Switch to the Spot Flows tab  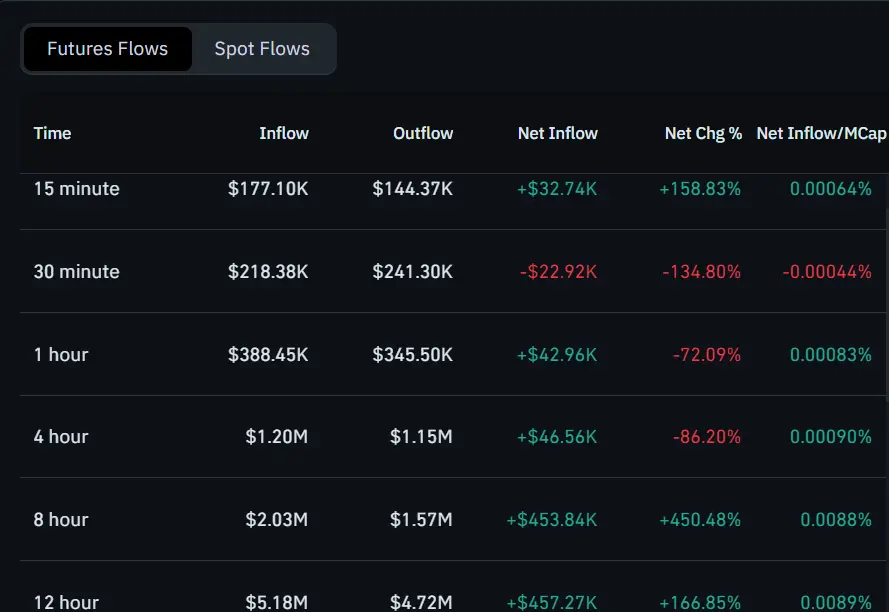(262, 49)
